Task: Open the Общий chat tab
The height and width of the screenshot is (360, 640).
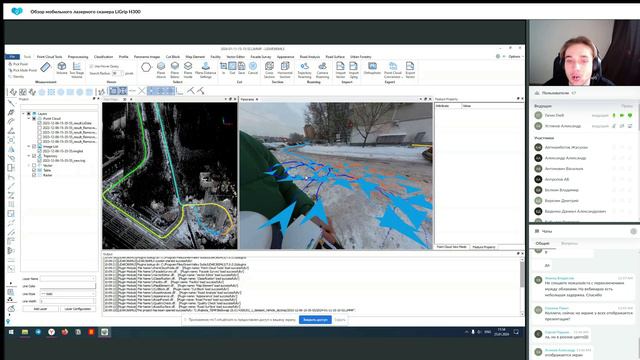Action: (542, 243)
